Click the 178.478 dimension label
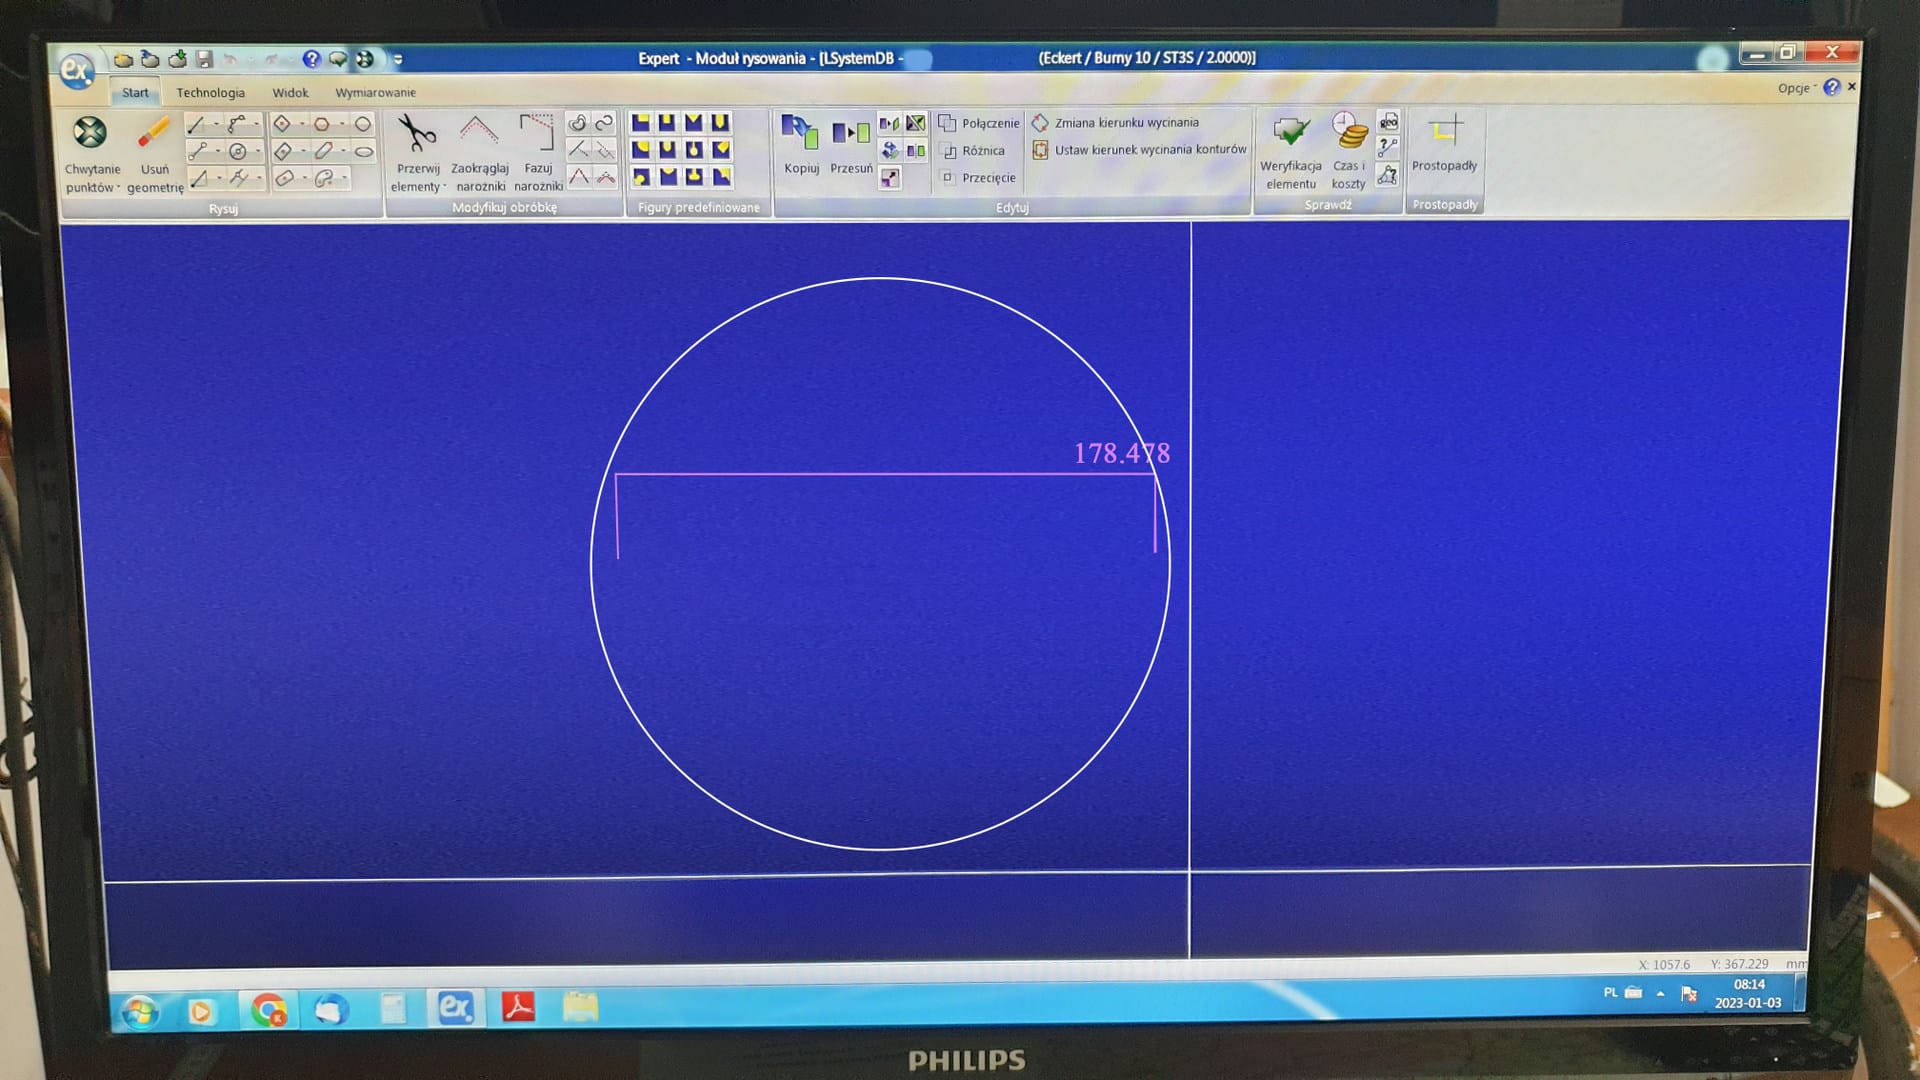 click(x=1121, y=454)
